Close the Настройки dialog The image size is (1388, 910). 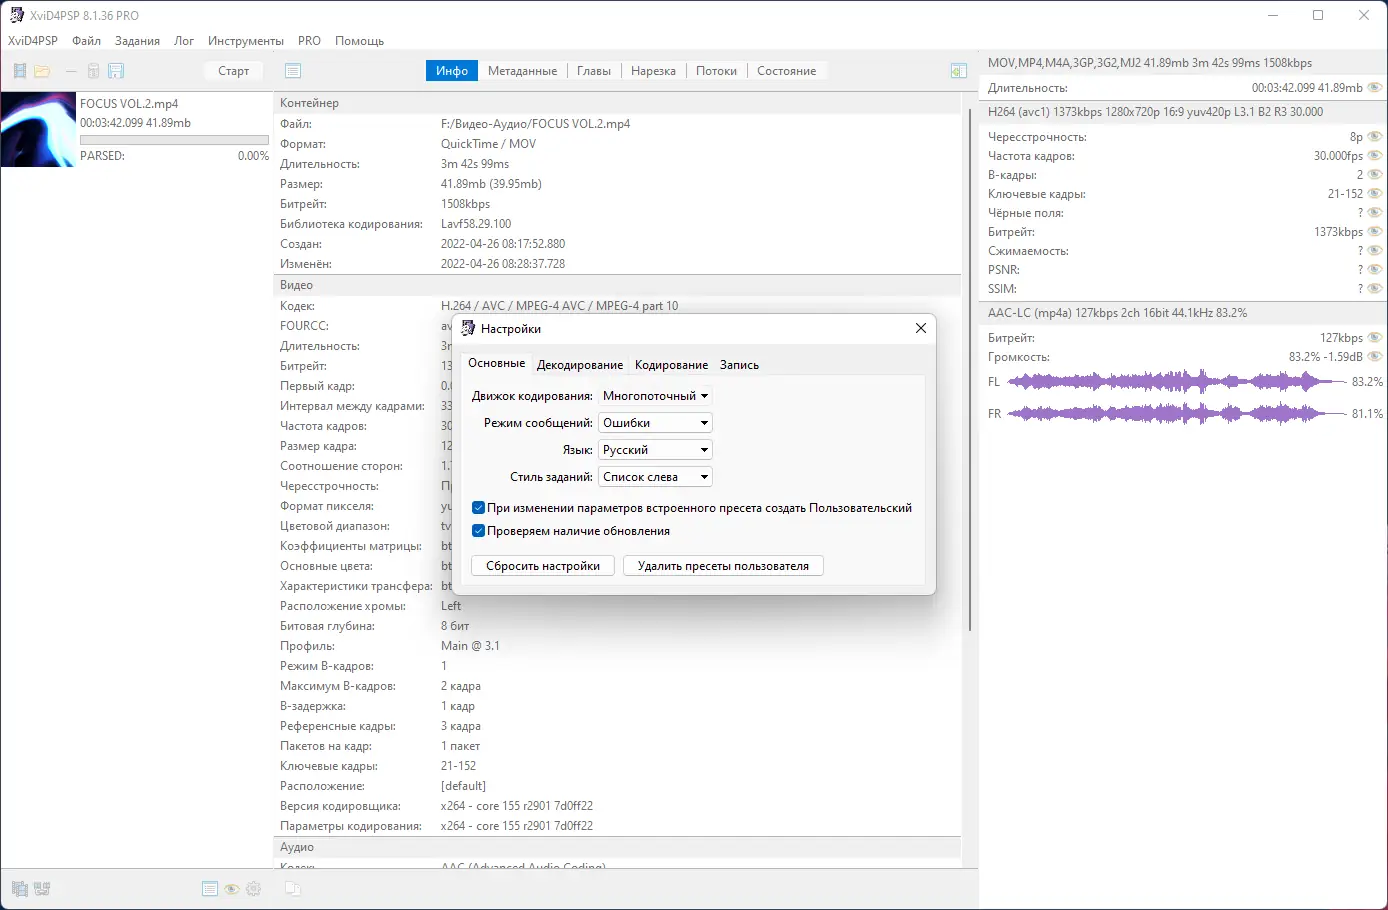(921, 328)
